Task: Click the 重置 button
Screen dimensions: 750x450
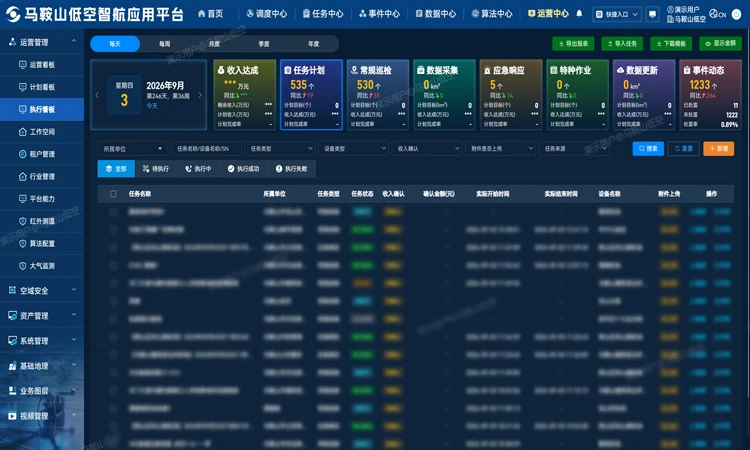Action: (x=684, y=149)
